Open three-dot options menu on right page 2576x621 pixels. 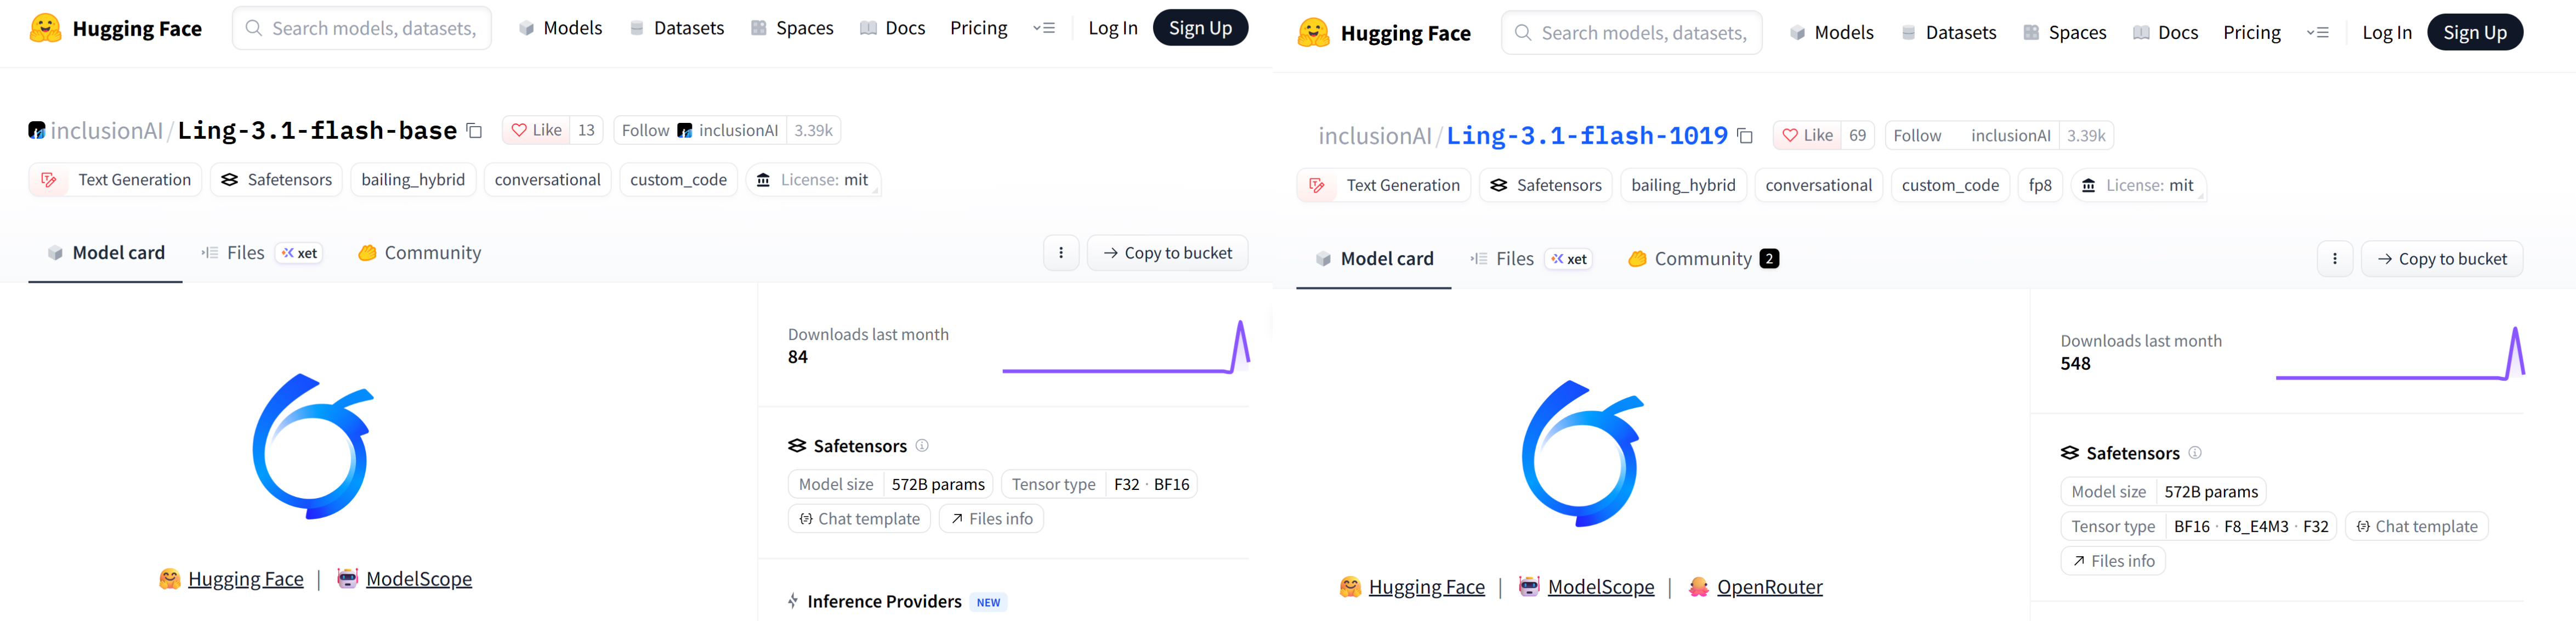click(2335, 259)
